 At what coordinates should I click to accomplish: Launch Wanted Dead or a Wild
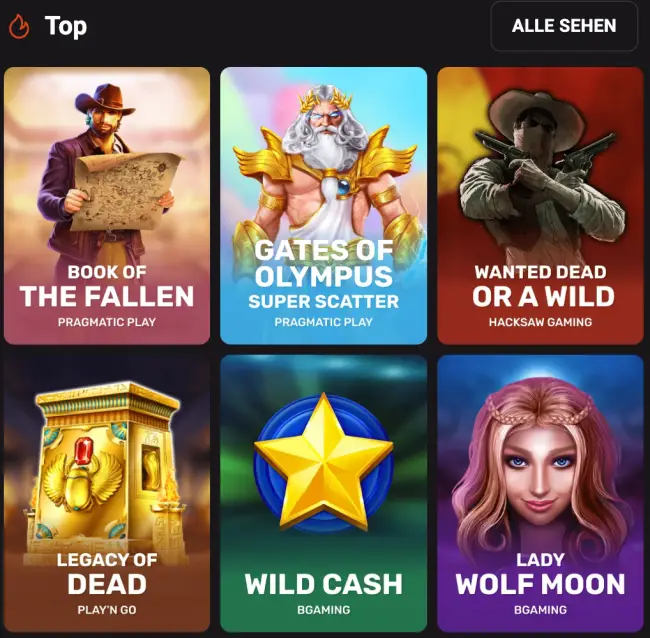click(541, 206)
